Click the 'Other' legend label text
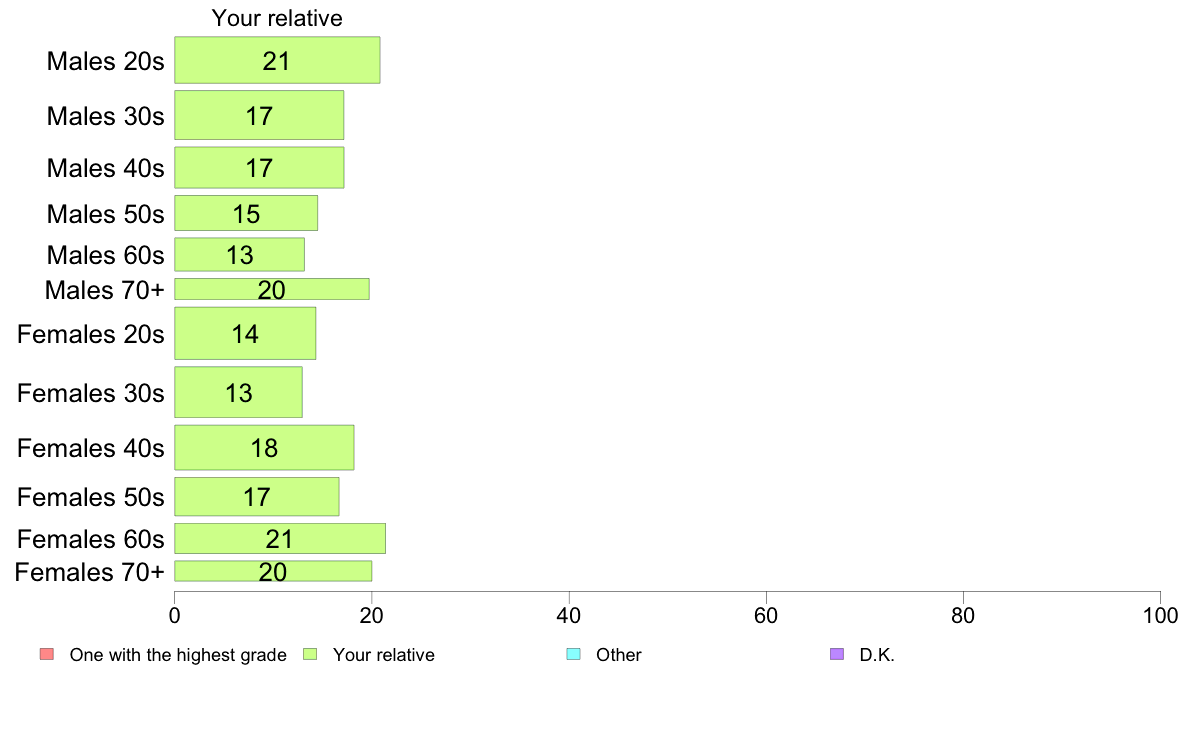 (x=619, y=655)
